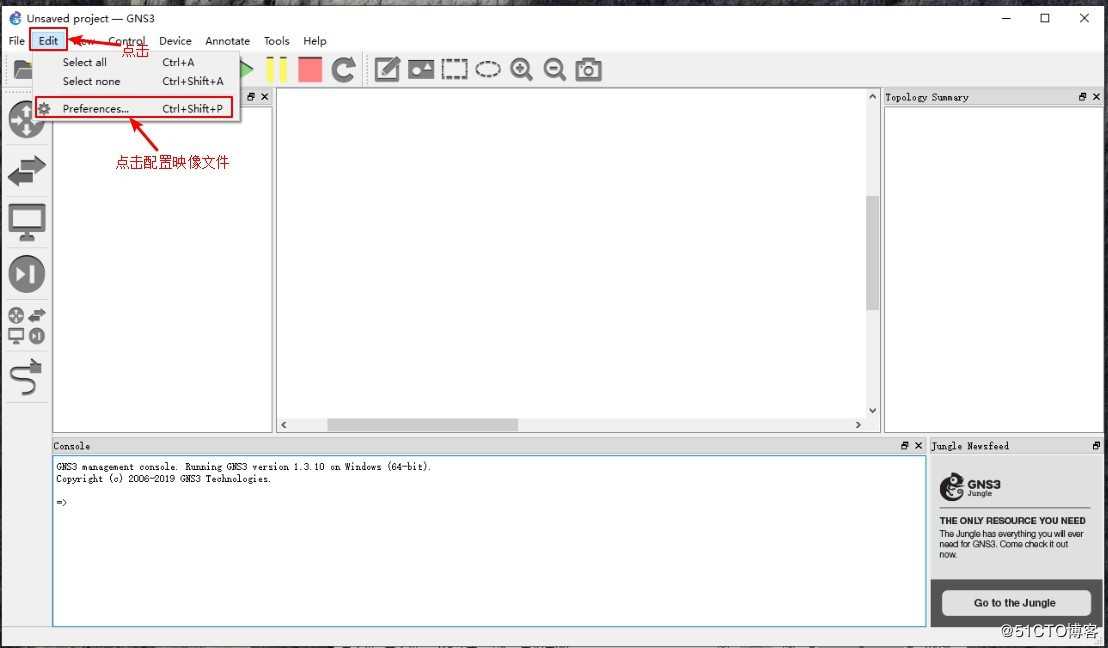Screen dimensions: 1108x648
Task: Click the GNS3 app icon in title bar
Action: 15,18
